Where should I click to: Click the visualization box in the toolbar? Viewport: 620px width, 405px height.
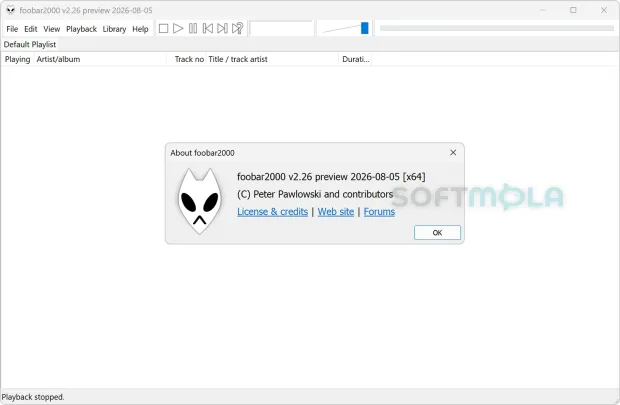pos(282,28)
